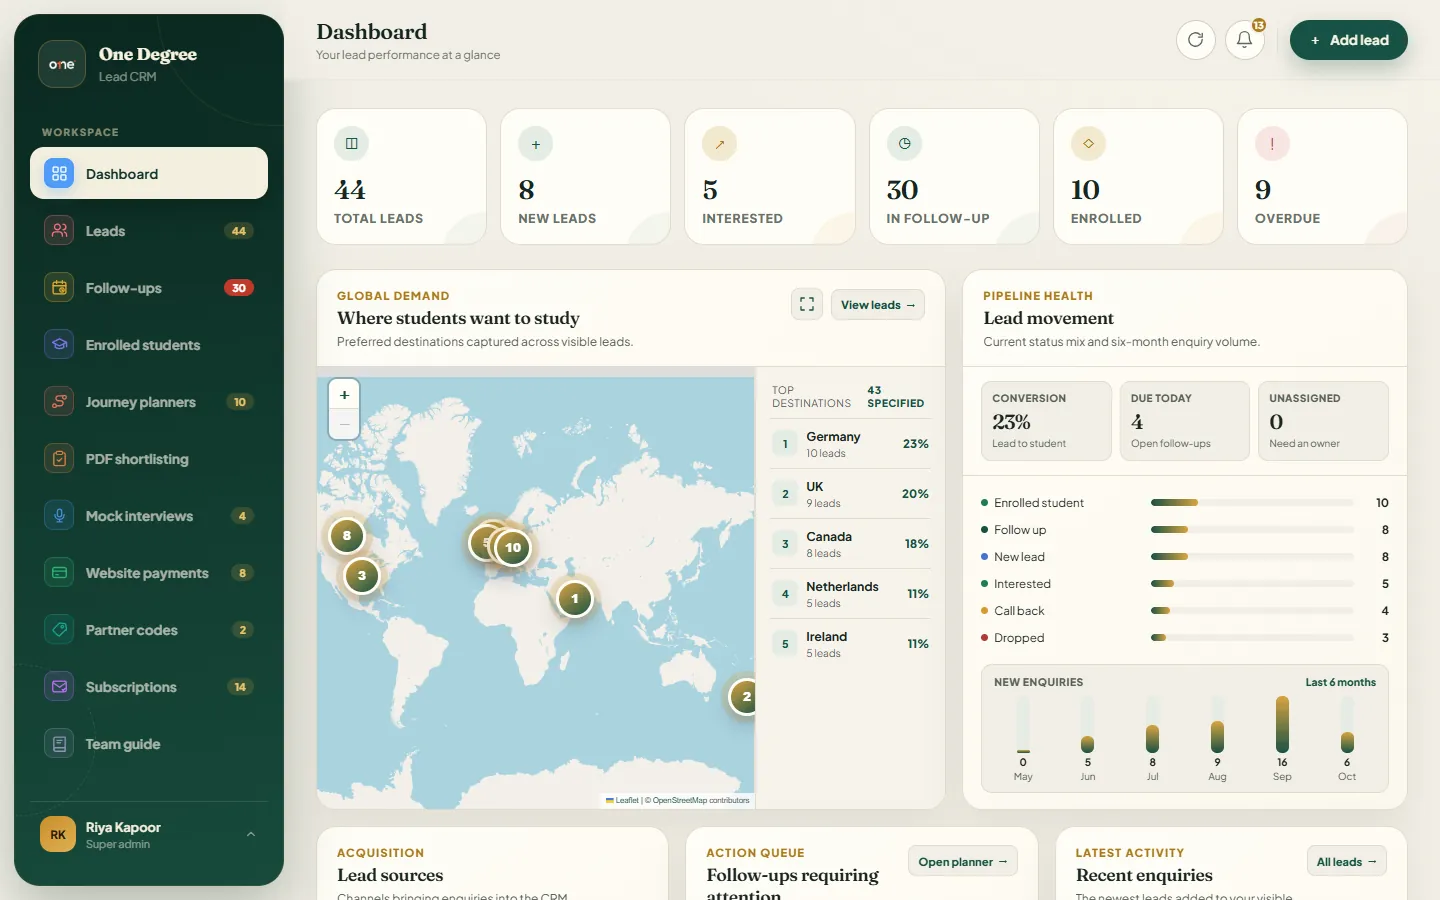This screenshot has width=1440, height=900.
Task: Click the Follow-ups calendar icon
Action: (x=59, y=287)
